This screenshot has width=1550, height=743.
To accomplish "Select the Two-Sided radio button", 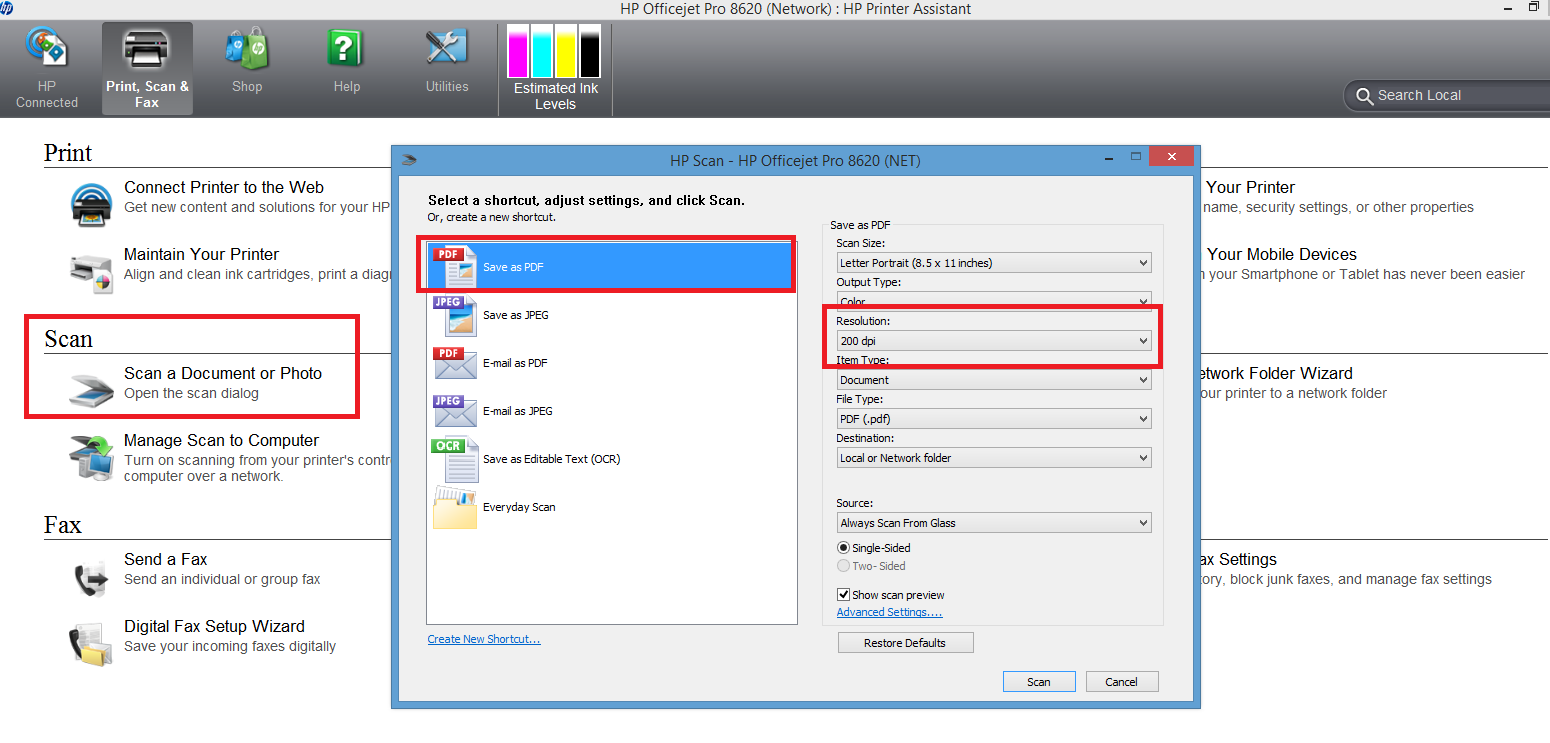I will [843, 566].
